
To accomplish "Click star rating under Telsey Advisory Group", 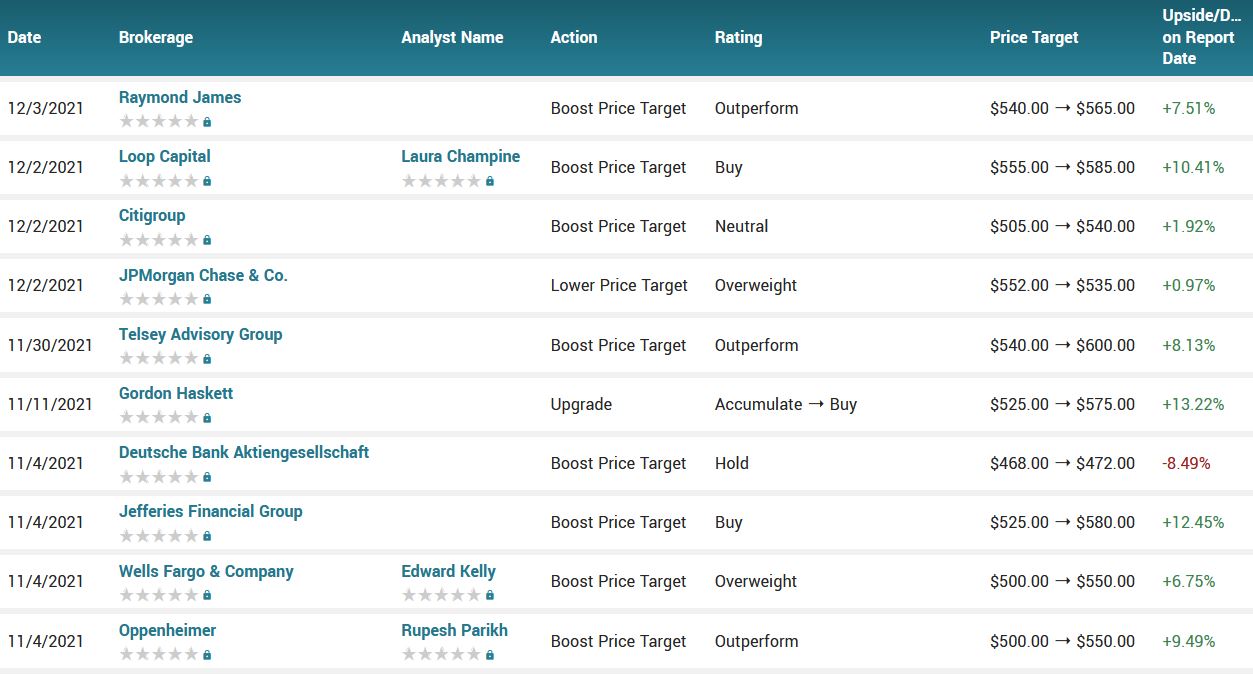I will pyautogui.click(x=159, y=359).
